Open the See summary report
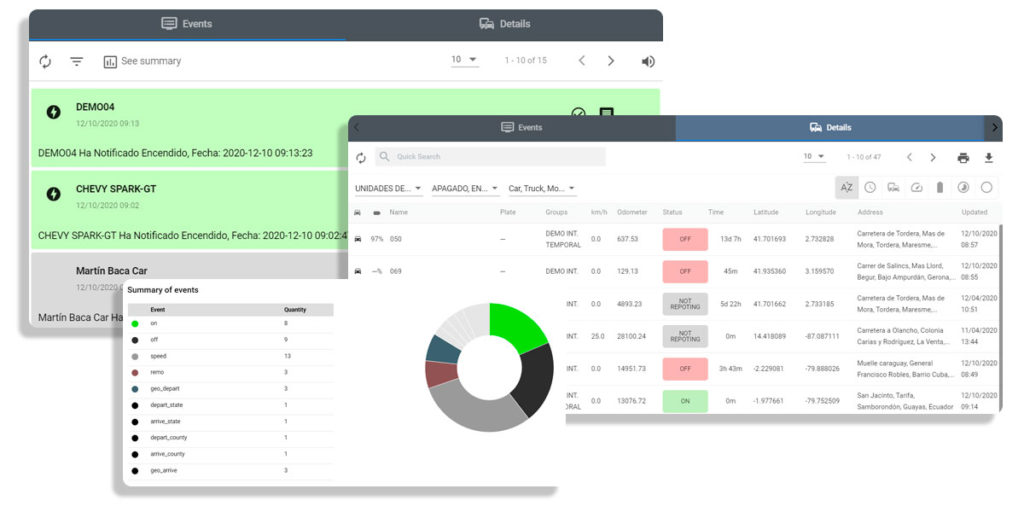The height and width of the screenshot is (512, 1024). tap(142, 61)
